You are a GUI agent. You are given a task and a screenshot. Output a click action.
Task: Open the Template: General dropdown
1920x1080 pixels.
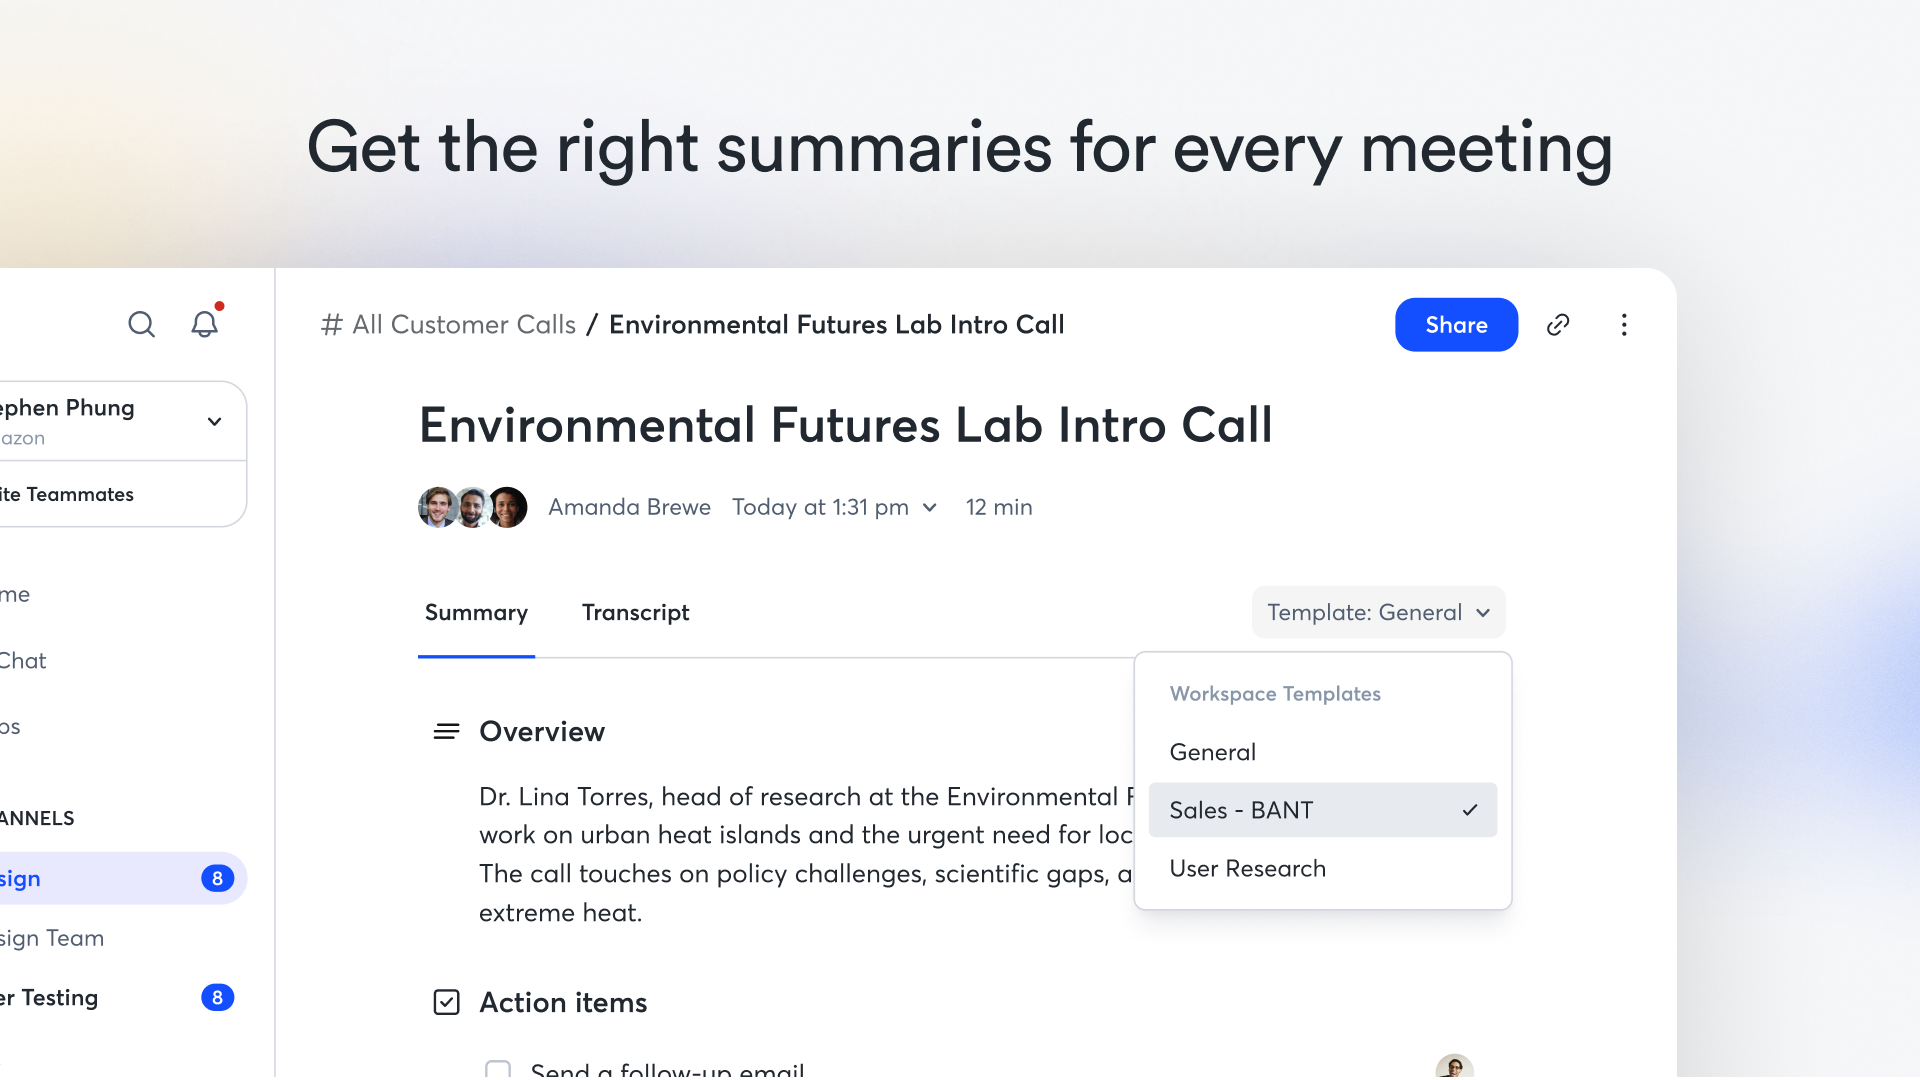[x=1377, y=612]
